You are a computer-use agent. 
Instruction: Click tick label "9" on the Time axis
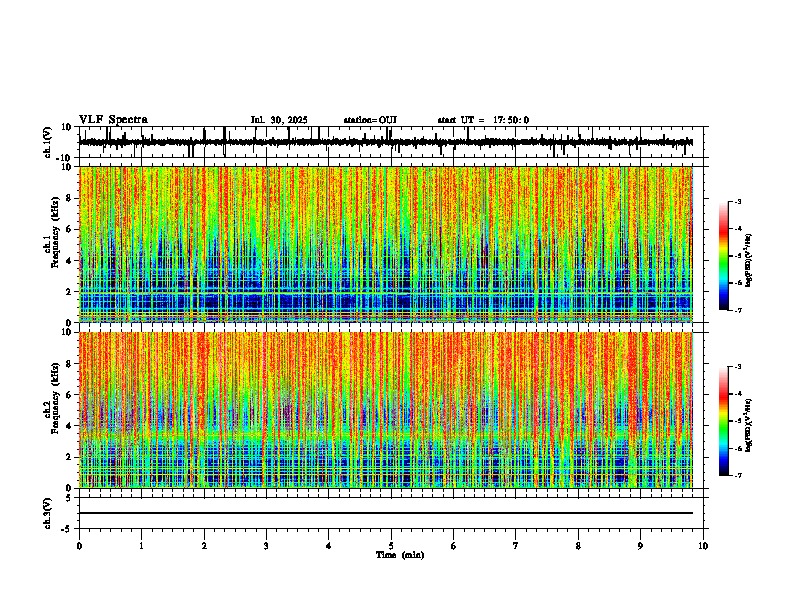click(x=640, y=546)
